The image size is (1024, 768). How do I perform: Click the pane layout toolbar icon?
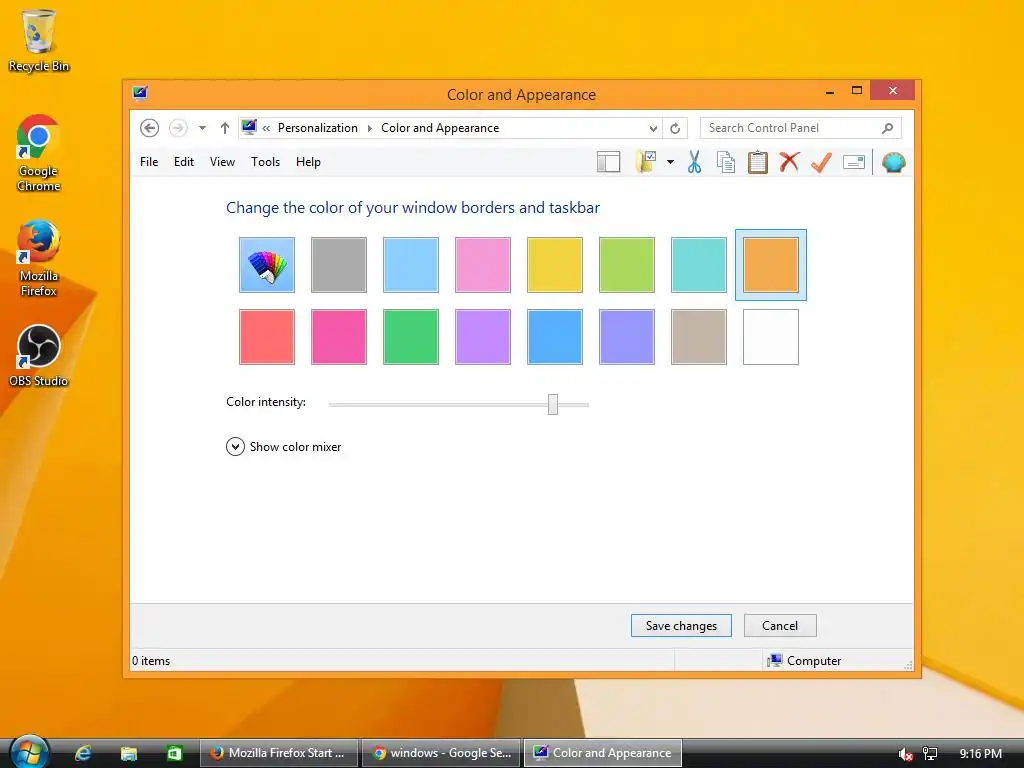pos(608,162)
